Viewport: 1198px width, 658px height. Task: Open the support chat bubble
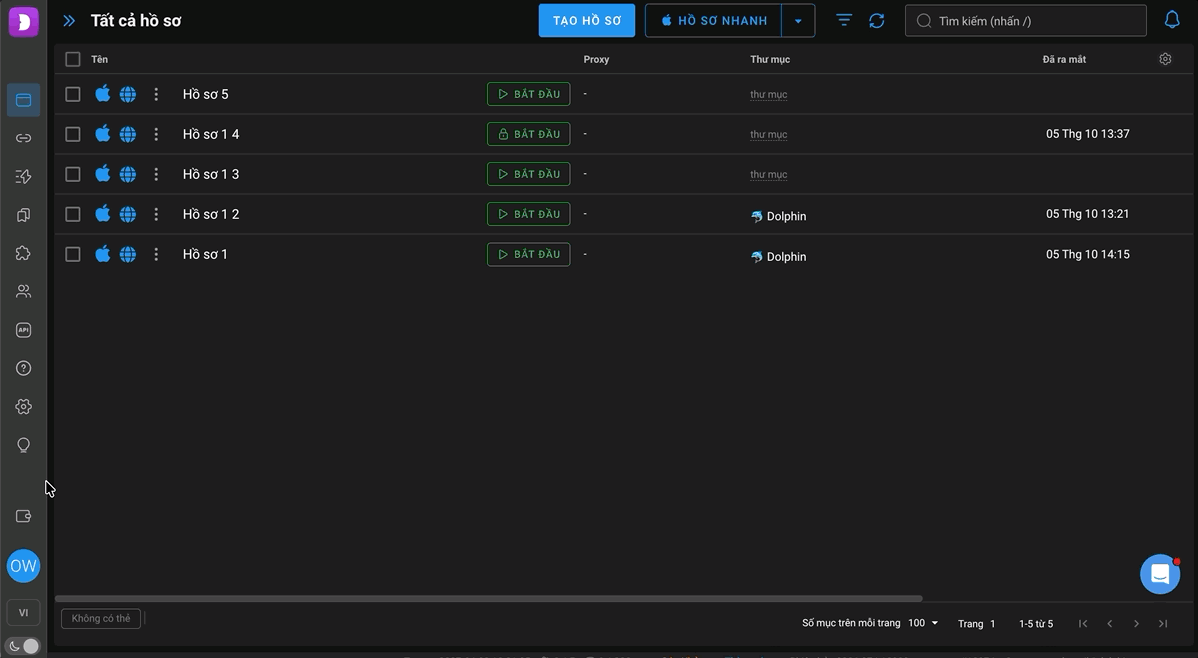[1160, 574]
